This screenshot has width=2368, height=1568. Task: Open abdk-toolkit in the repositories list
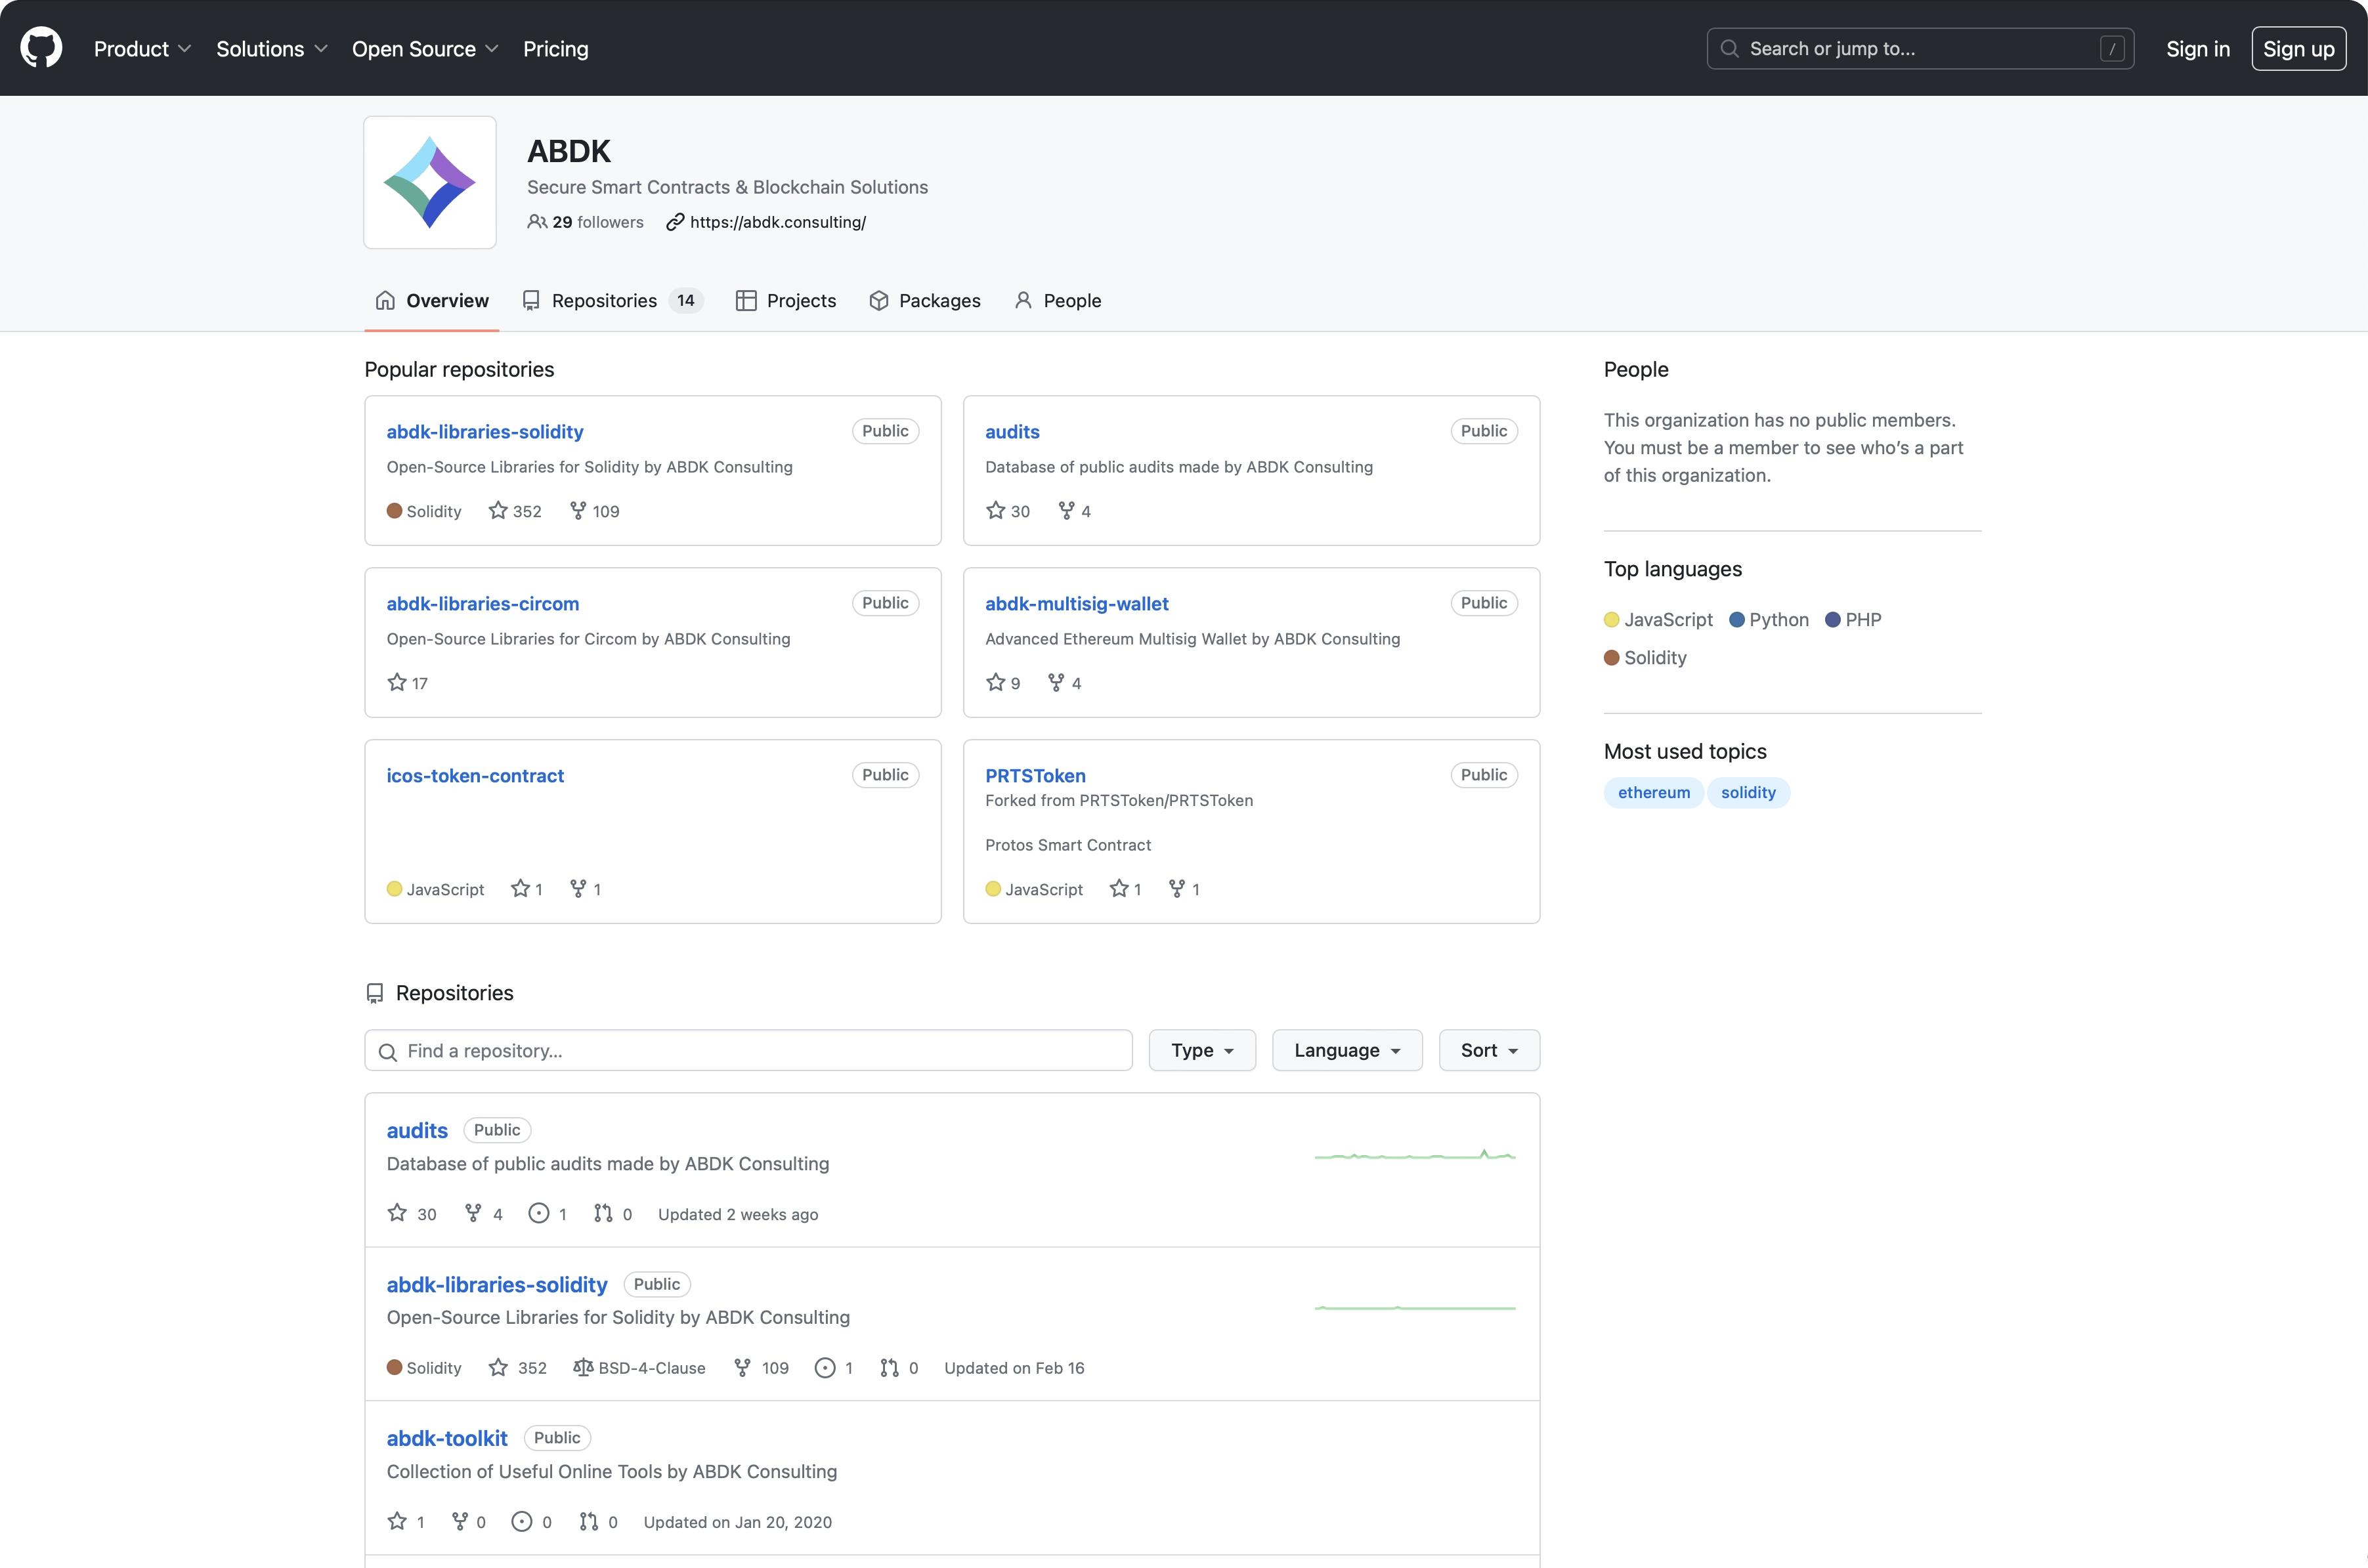[447, 1437]
